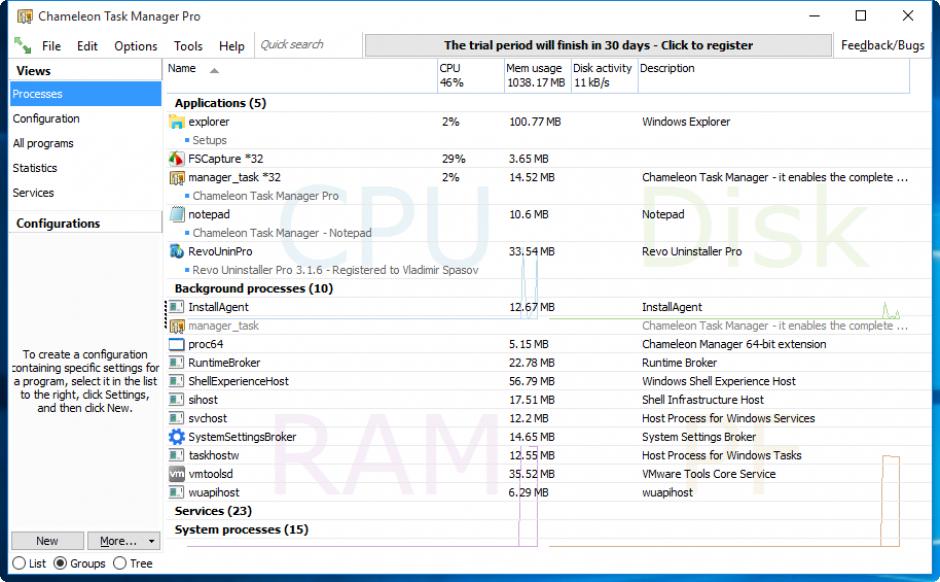Click the Name column sort arrow

pyautogui.click(x=214, y=71)
